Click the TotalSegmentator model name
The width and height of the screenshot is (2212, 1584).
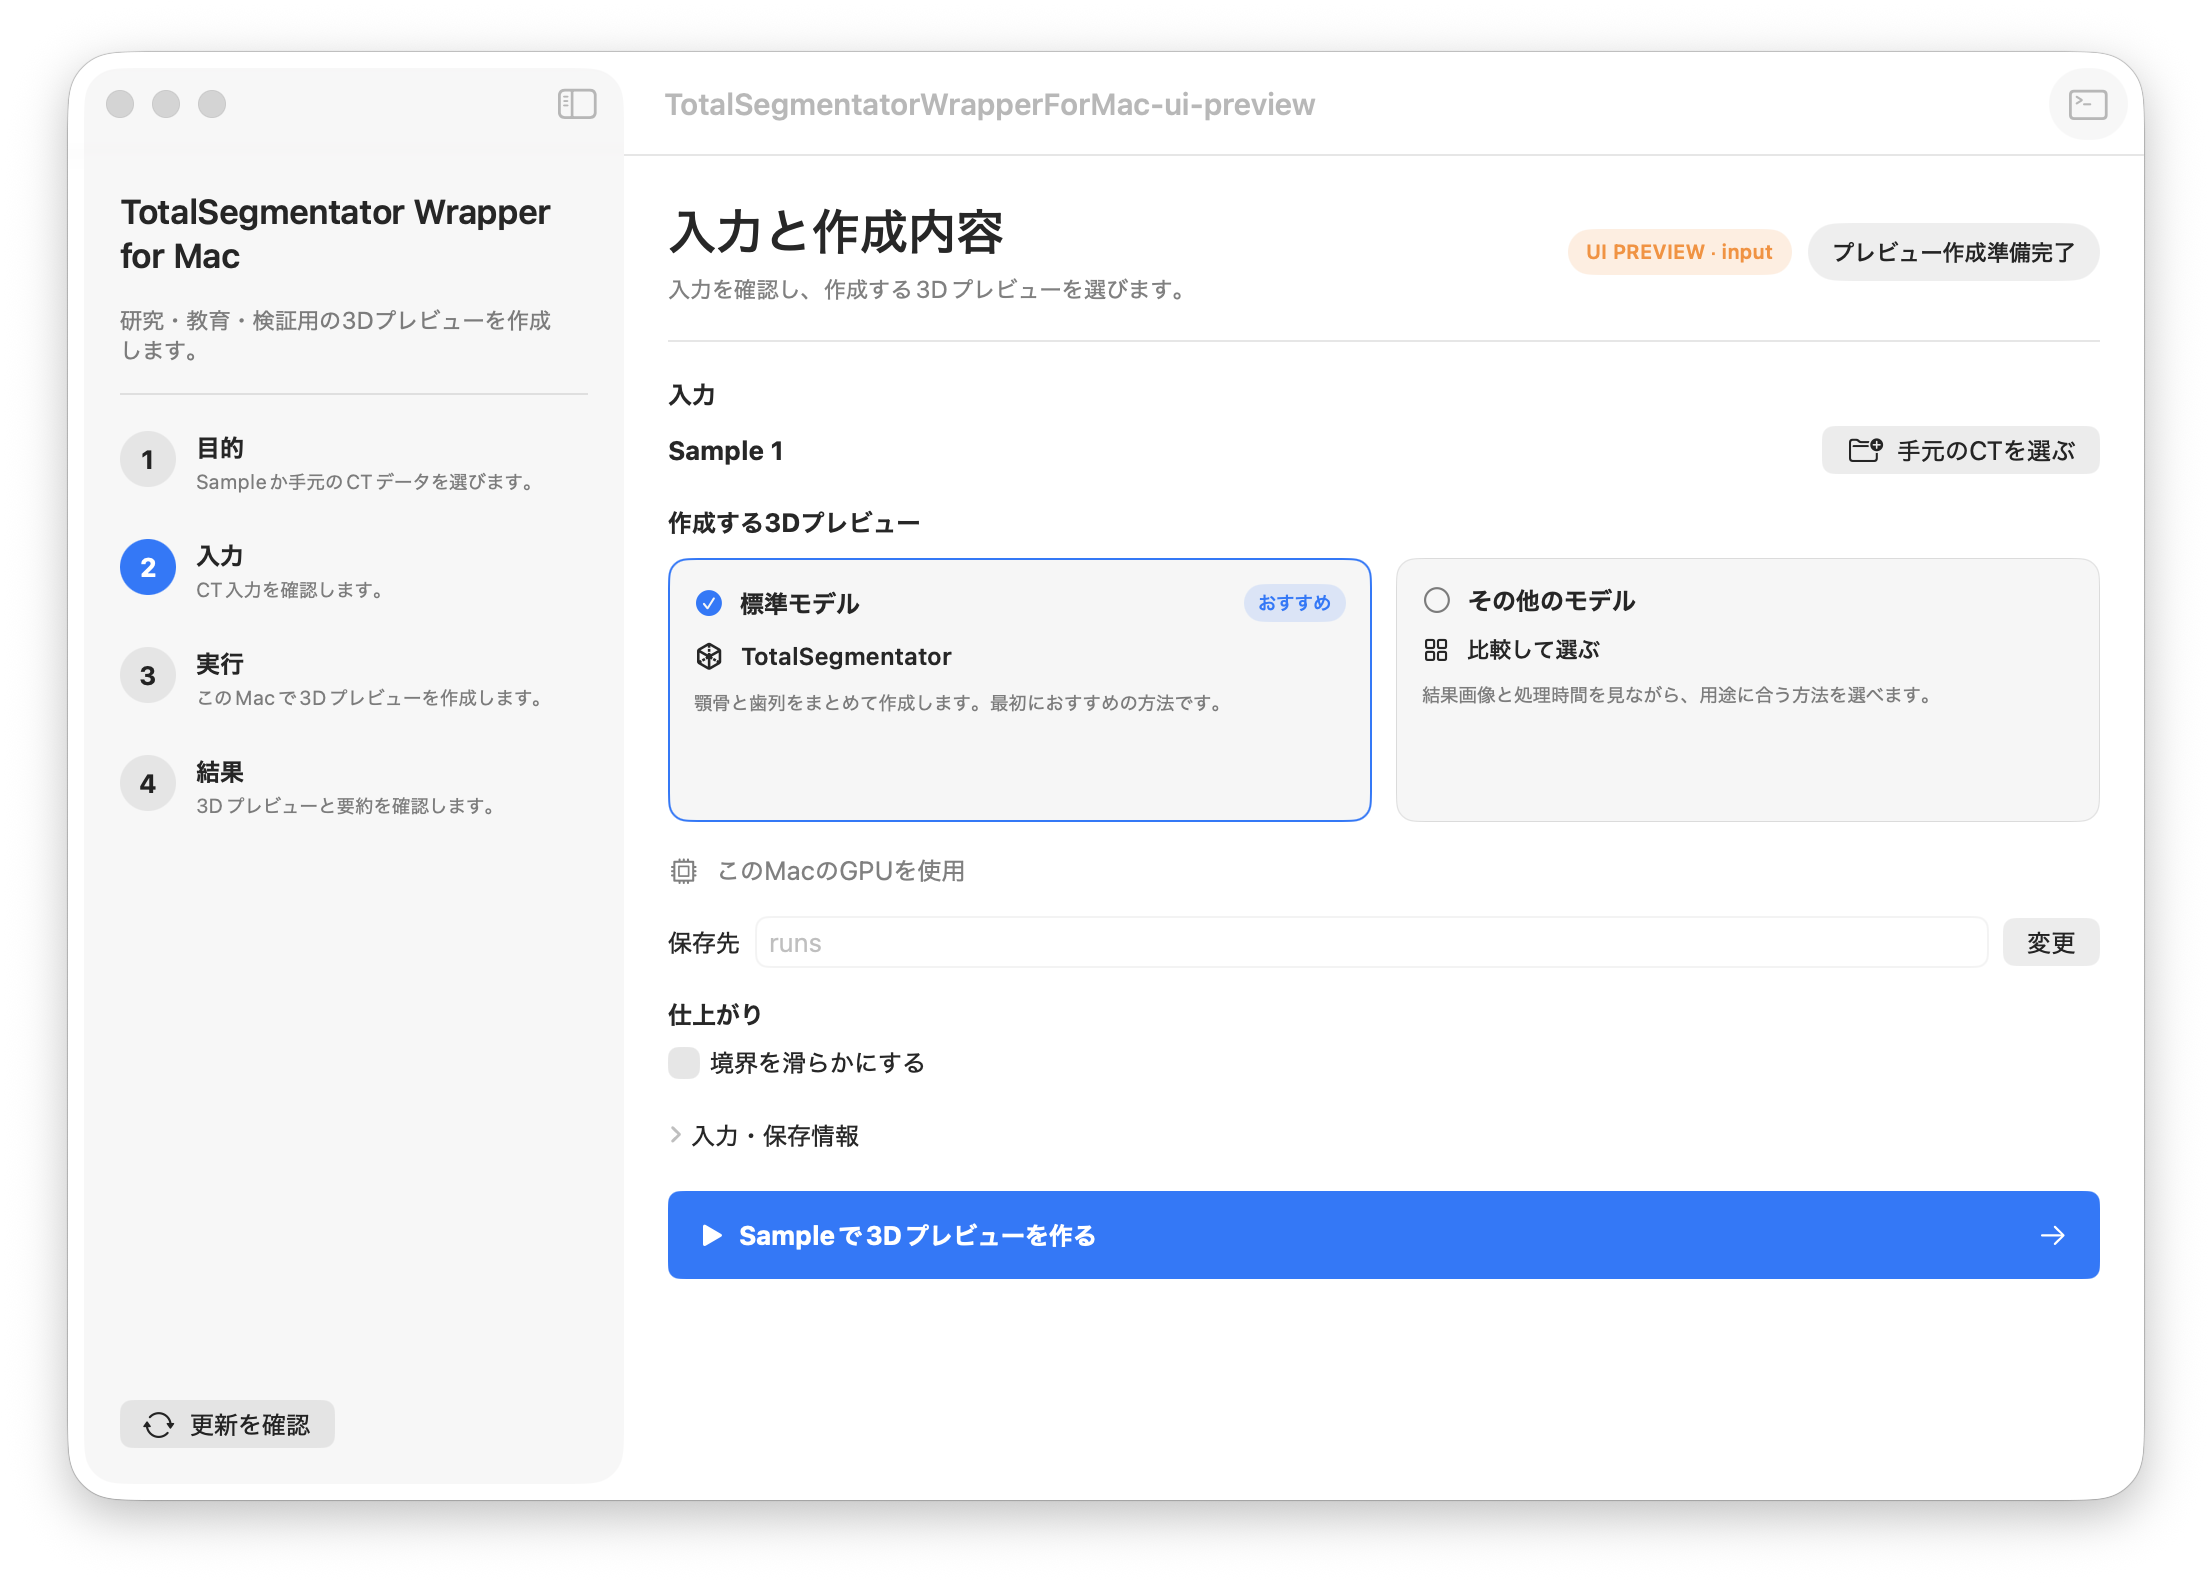(846, 656)
